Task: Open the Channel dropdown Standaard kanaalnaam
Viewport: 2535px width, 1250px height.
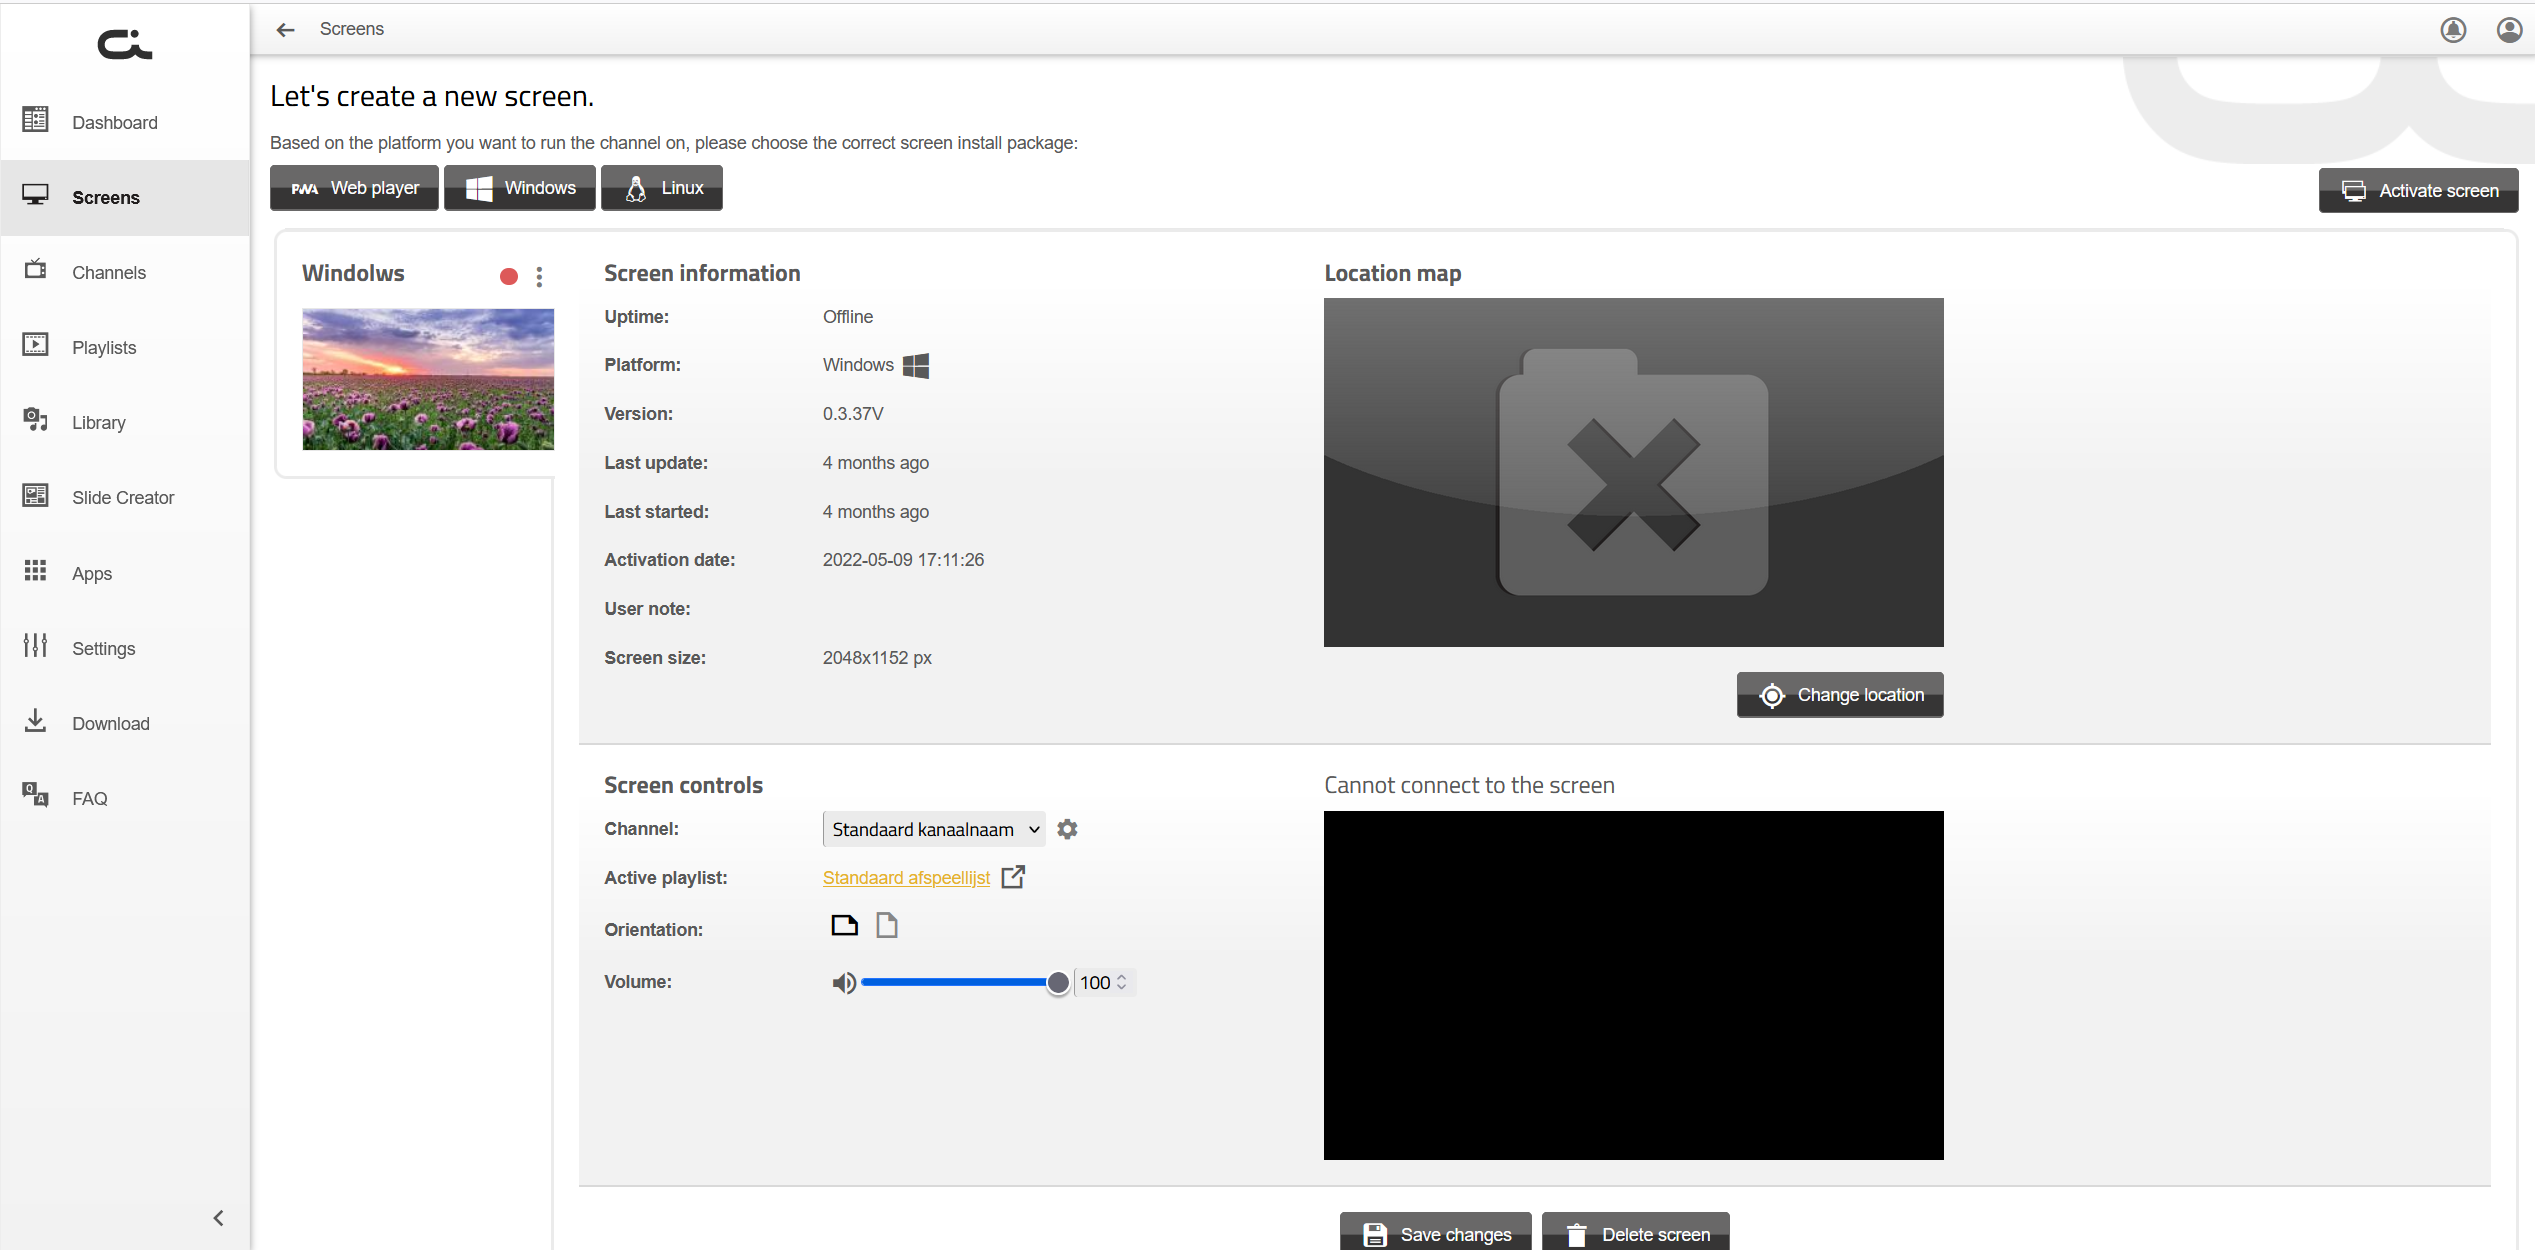Action: 934,829
